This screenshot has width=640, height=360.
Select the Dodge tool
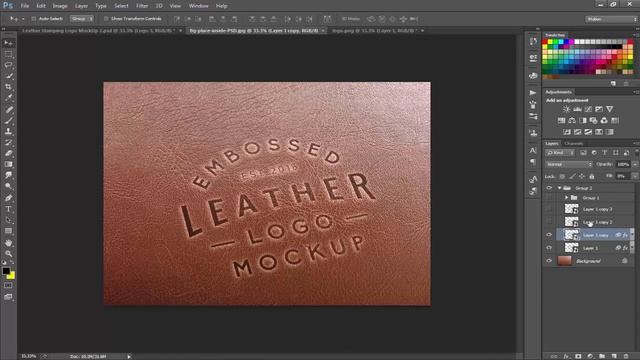point(8,187)
